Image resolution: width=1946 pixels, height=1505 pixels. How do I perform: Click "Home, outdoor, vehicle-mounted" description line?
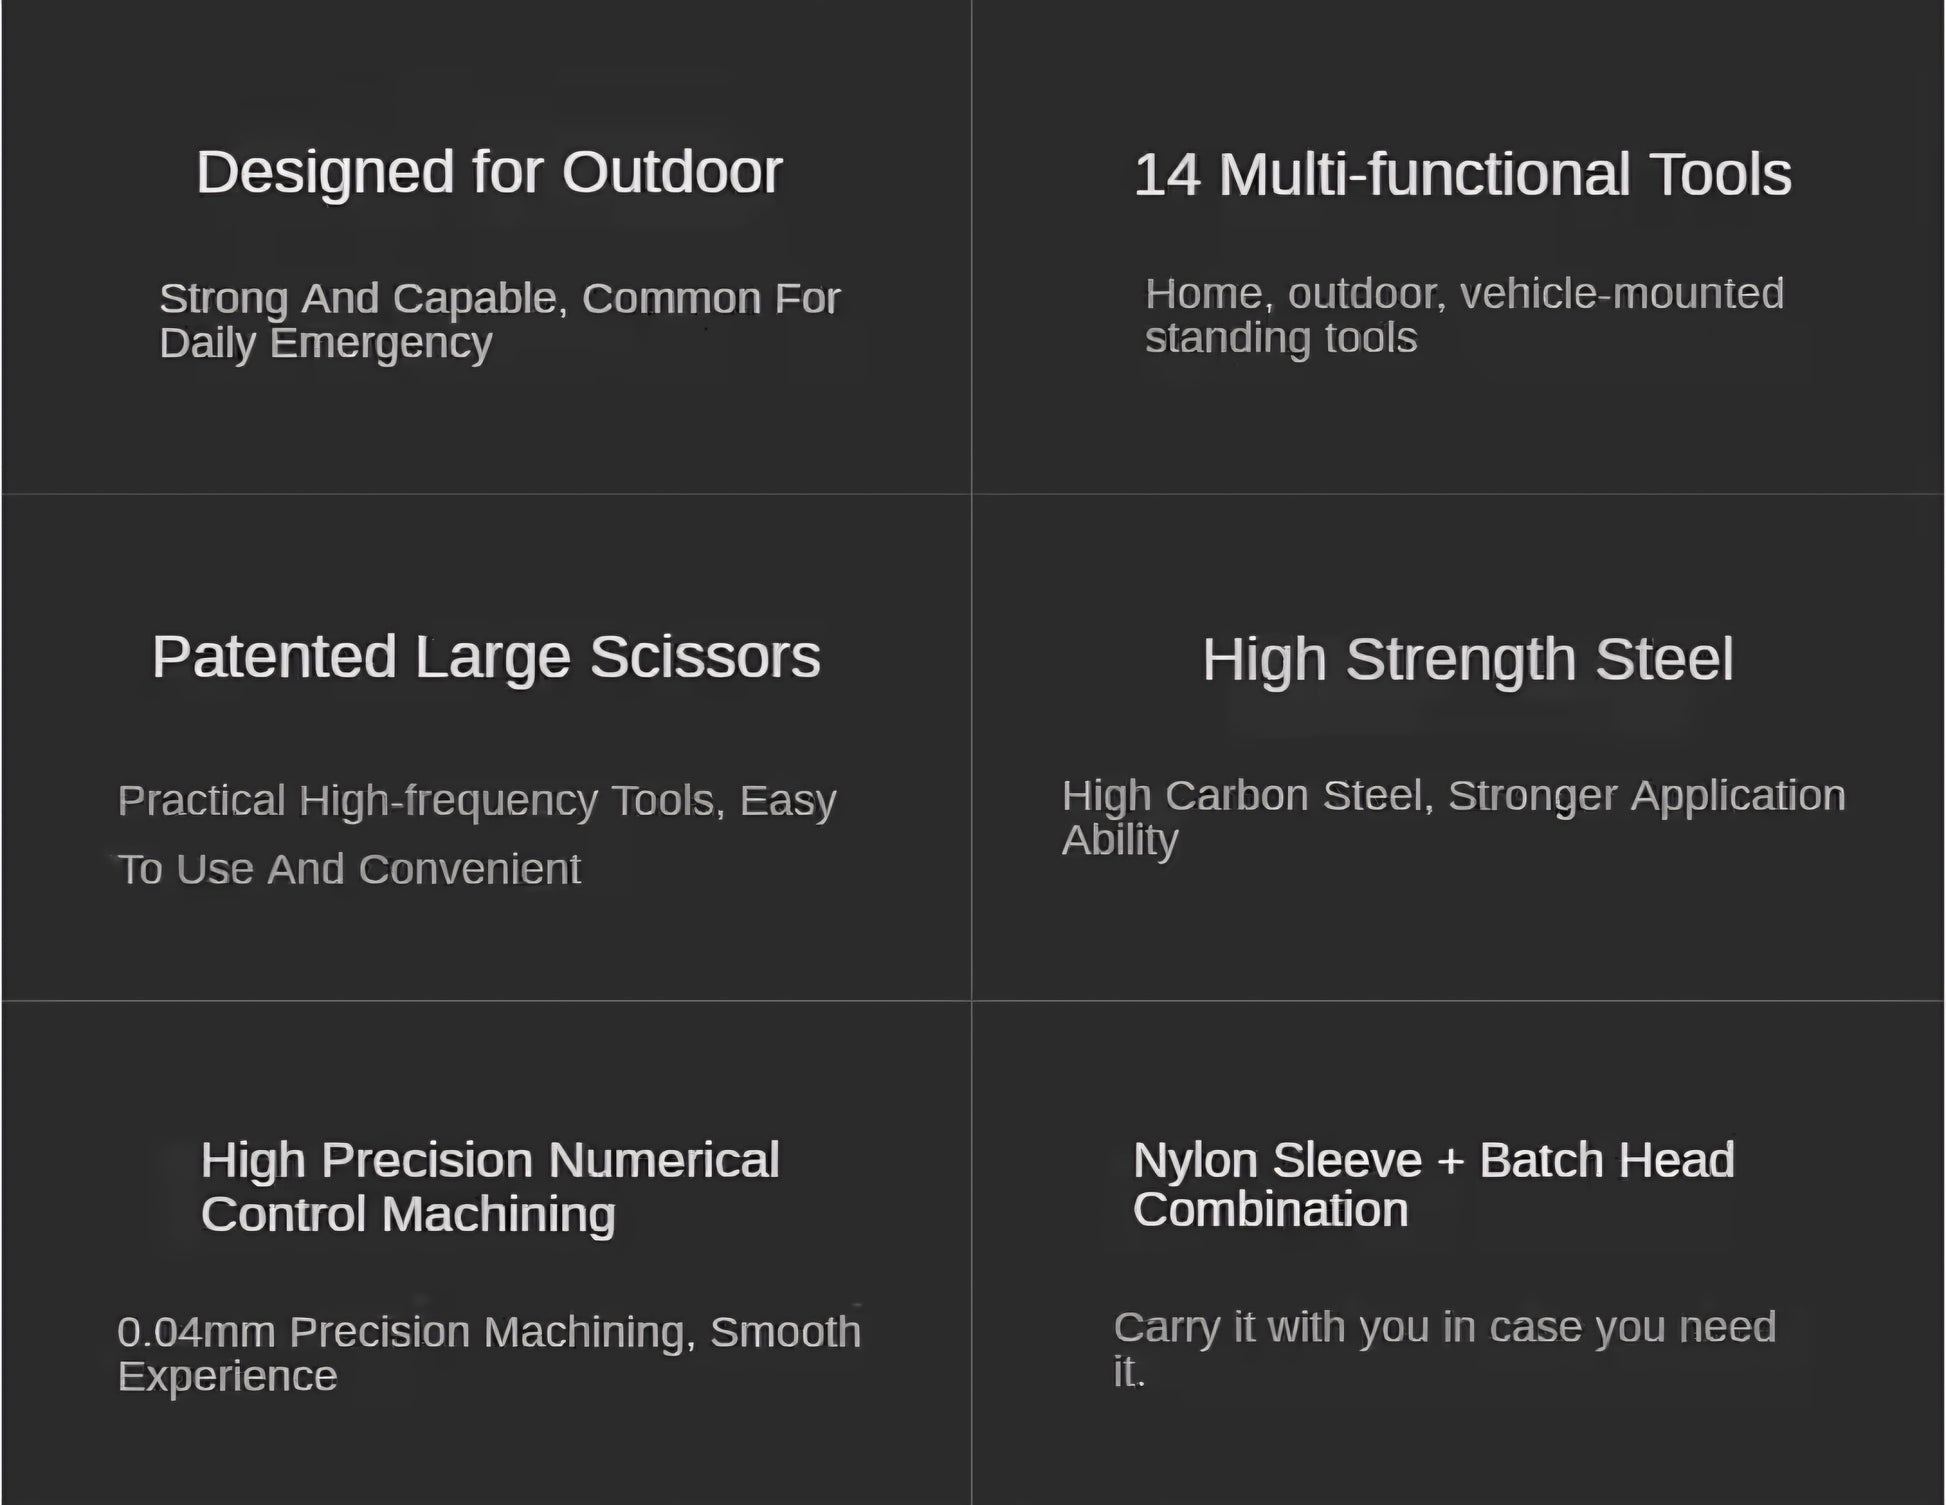(1464, 294)
